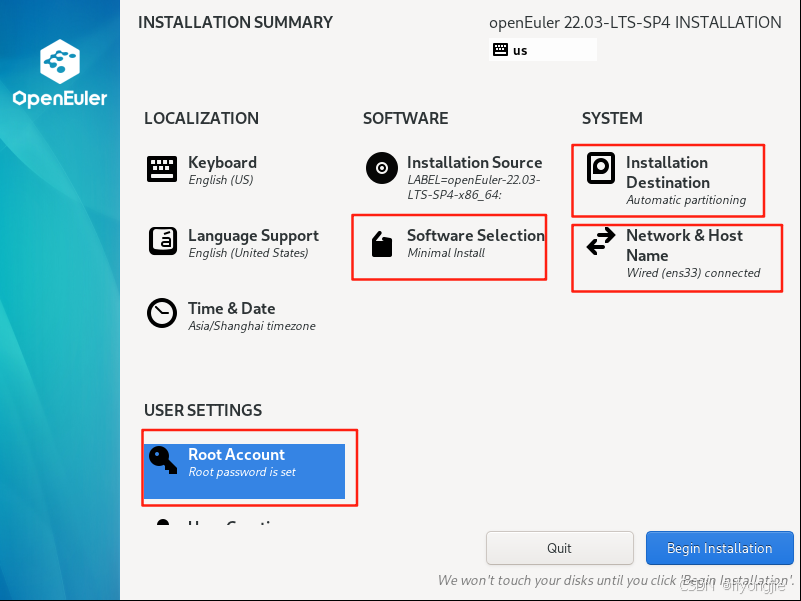Click the LOCALIZATION section heading
Image resolution: width=801 pixels, height=601 pixels.
coord(201,119)
